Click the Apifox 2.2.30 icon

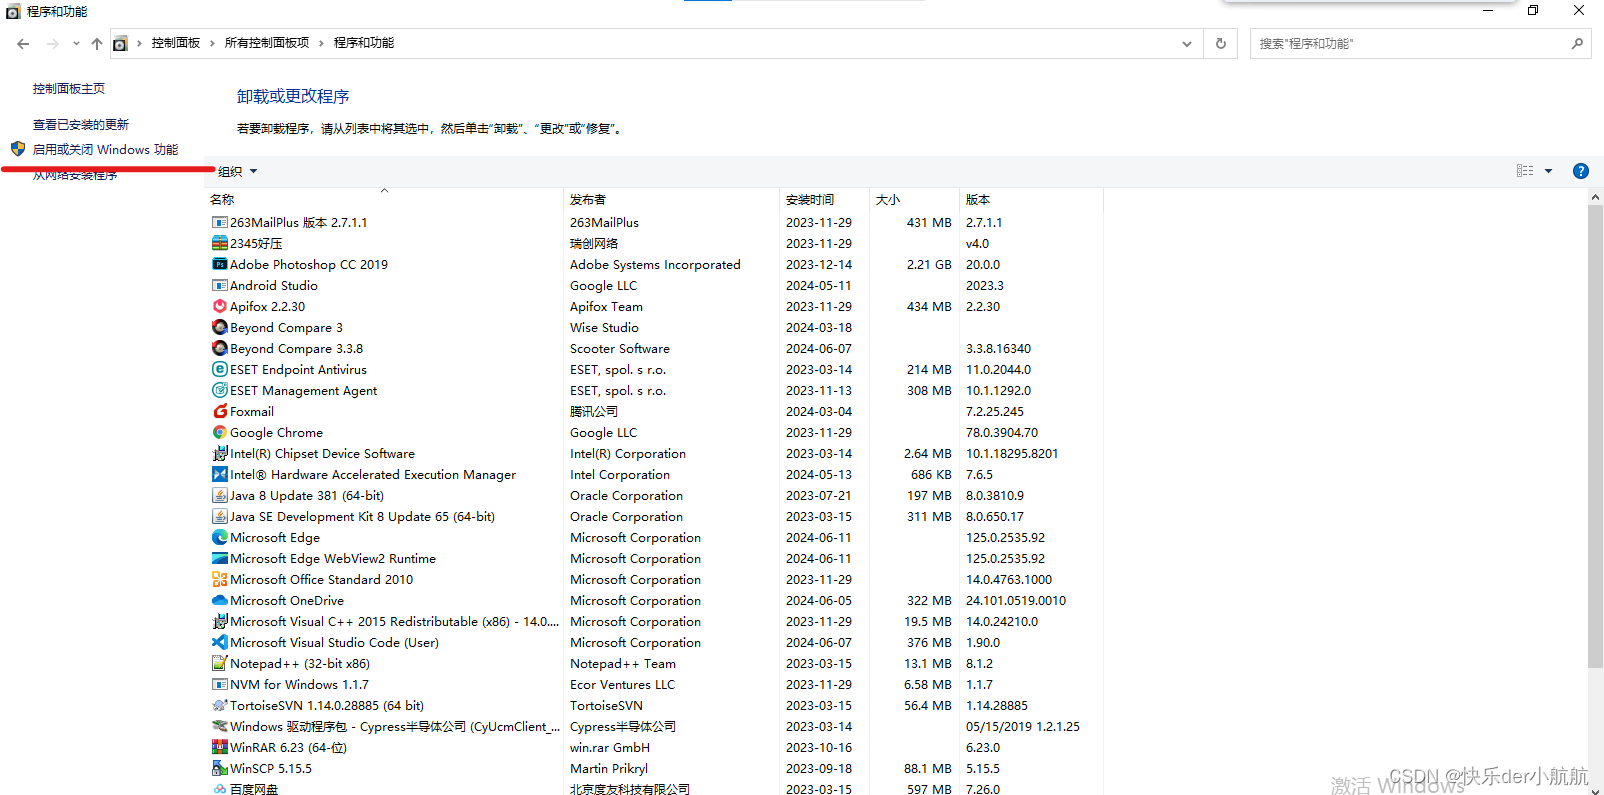point(220,306)
